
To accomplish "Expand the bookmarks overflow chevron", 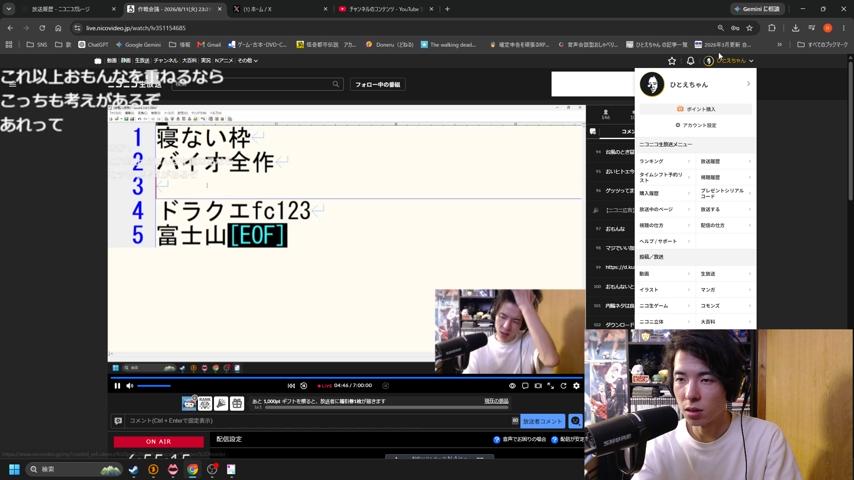I will click(x=779, y=45).
